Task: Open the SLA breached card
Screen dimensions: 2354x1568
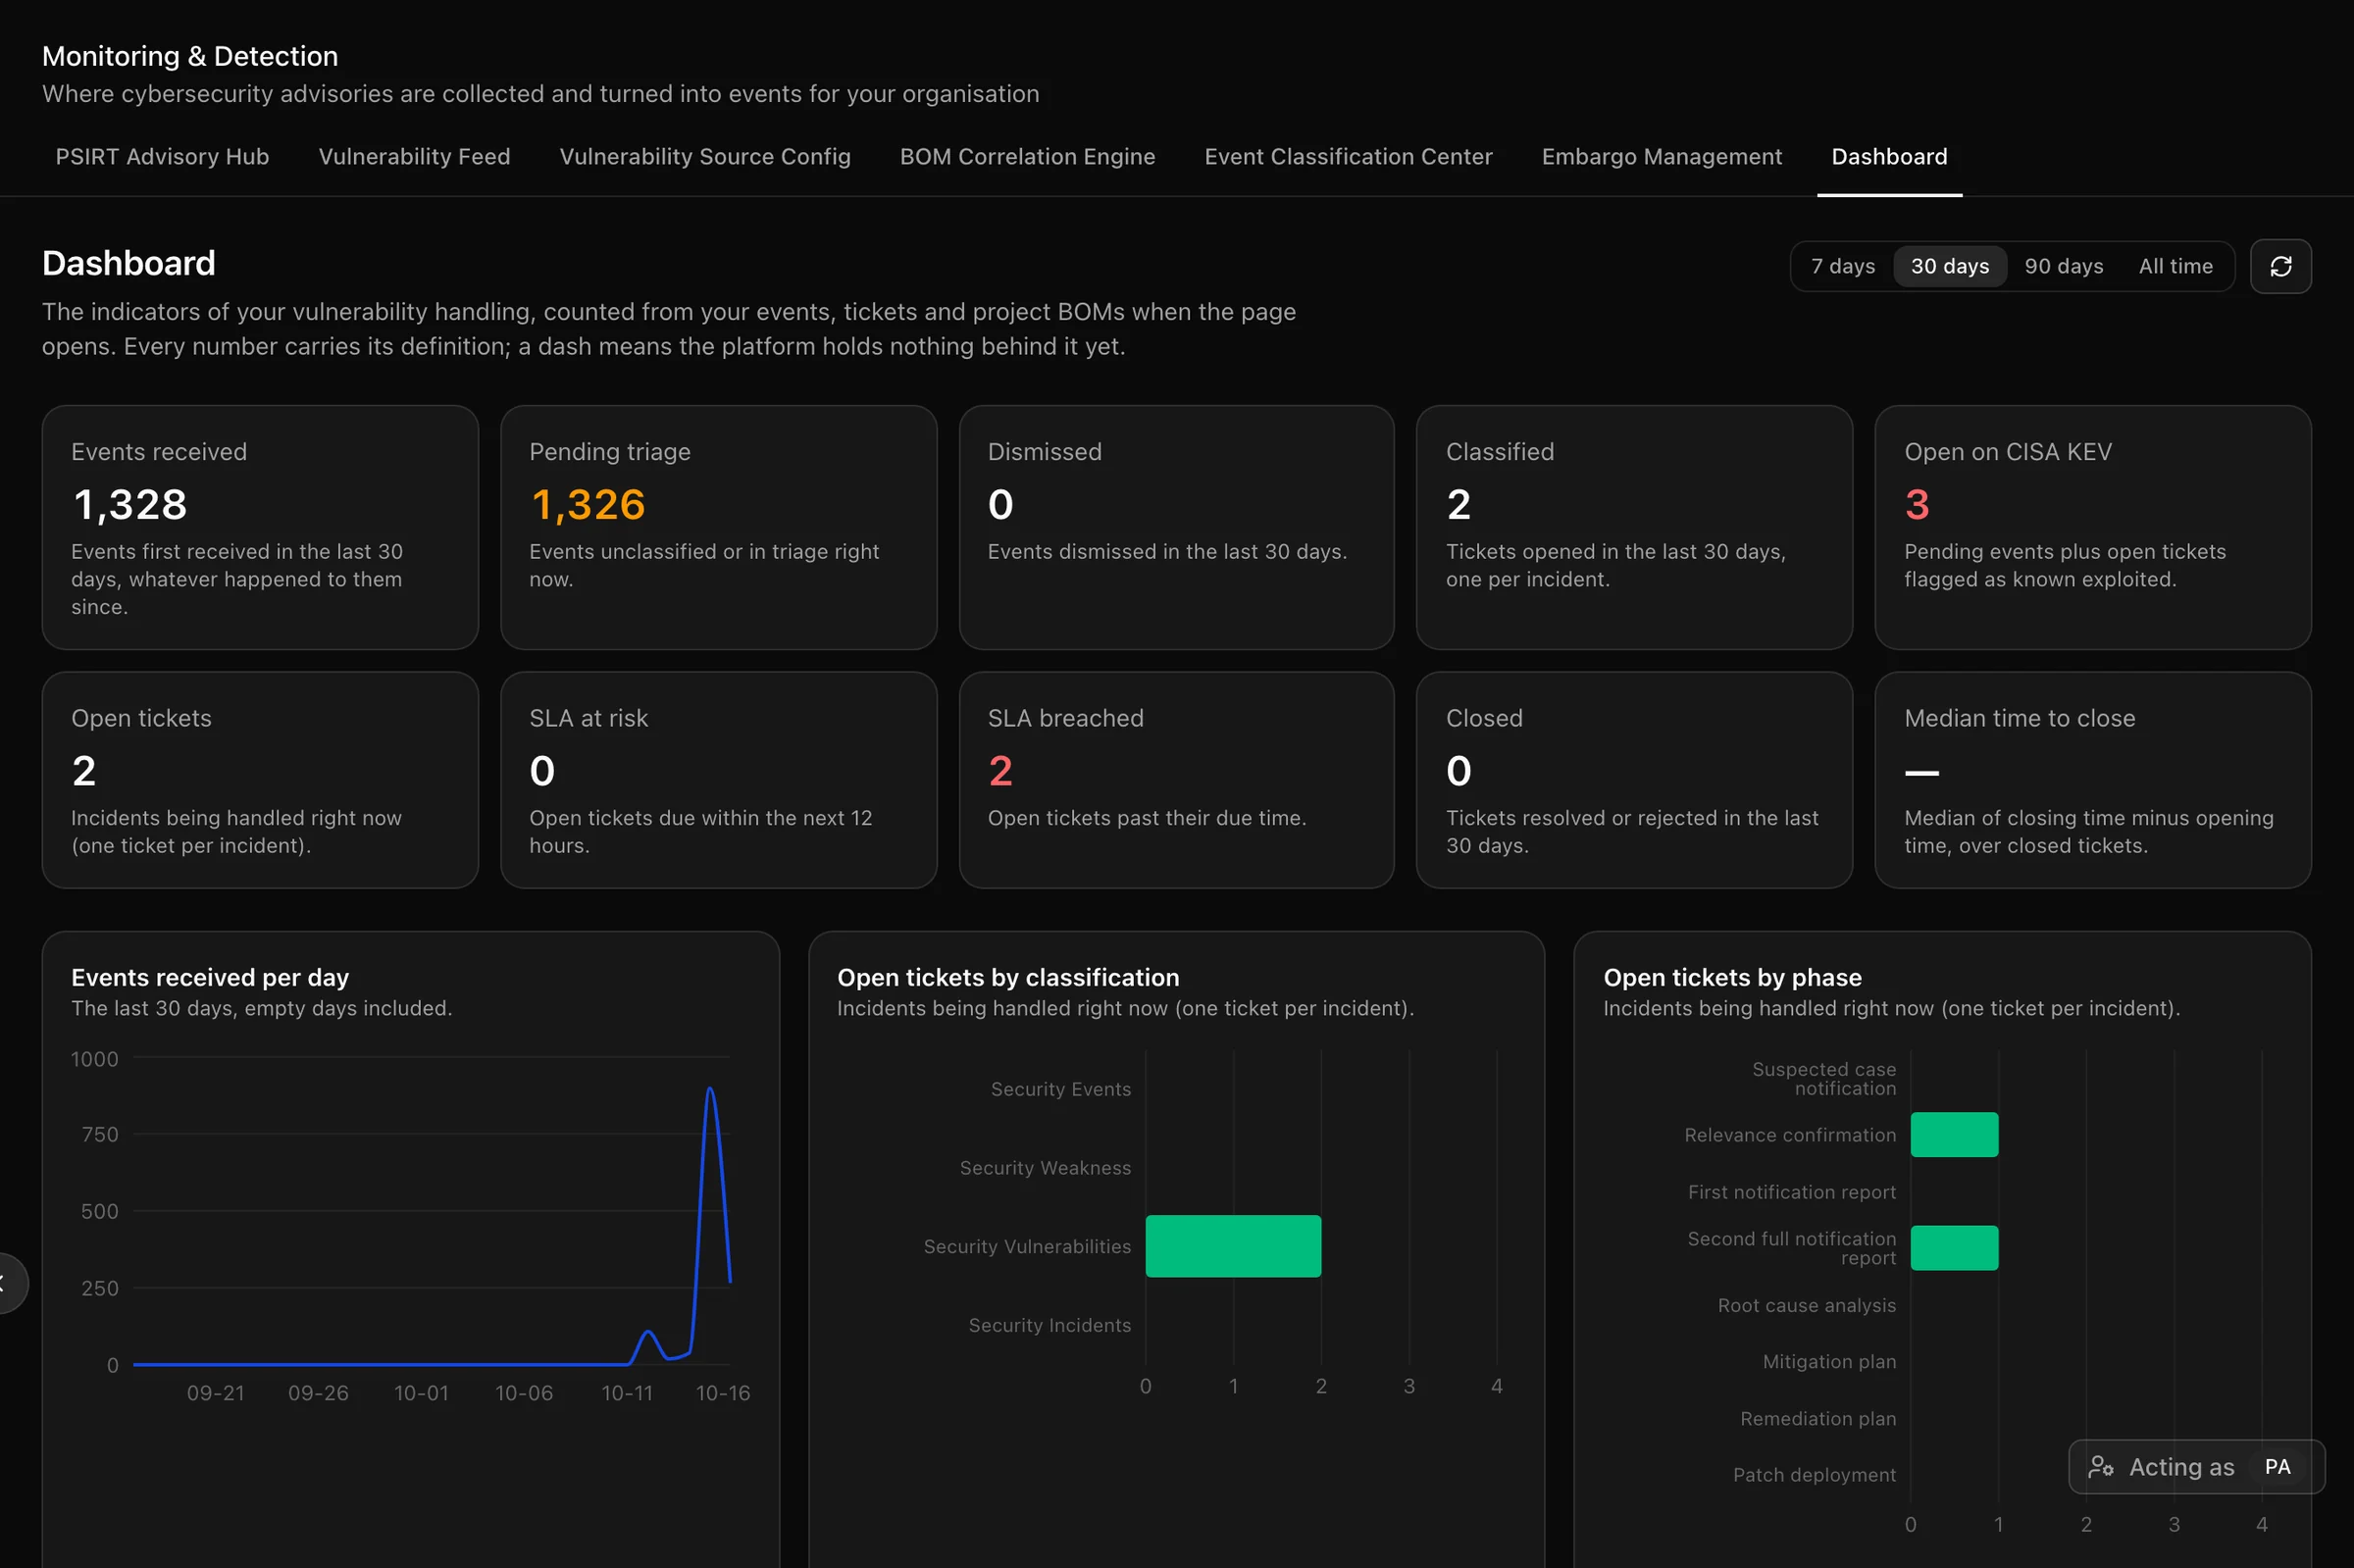Action: (x=1176, y=779)
